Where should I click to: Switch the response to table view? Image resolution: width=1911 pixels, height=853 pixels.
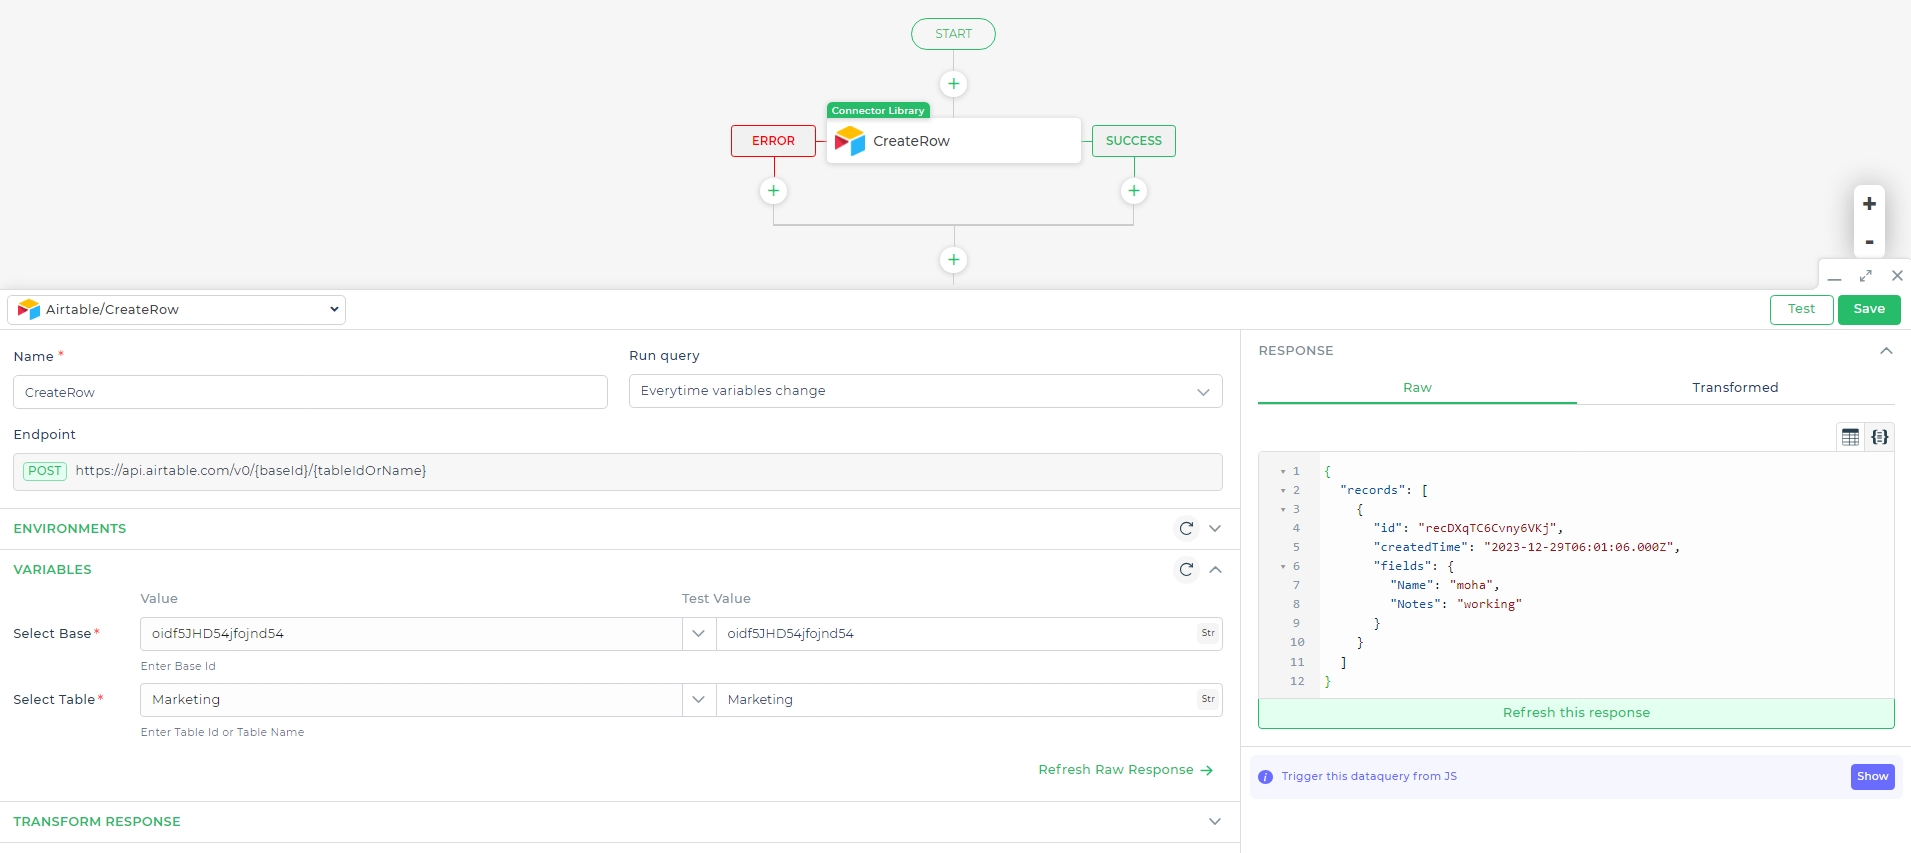point(1850,437)
